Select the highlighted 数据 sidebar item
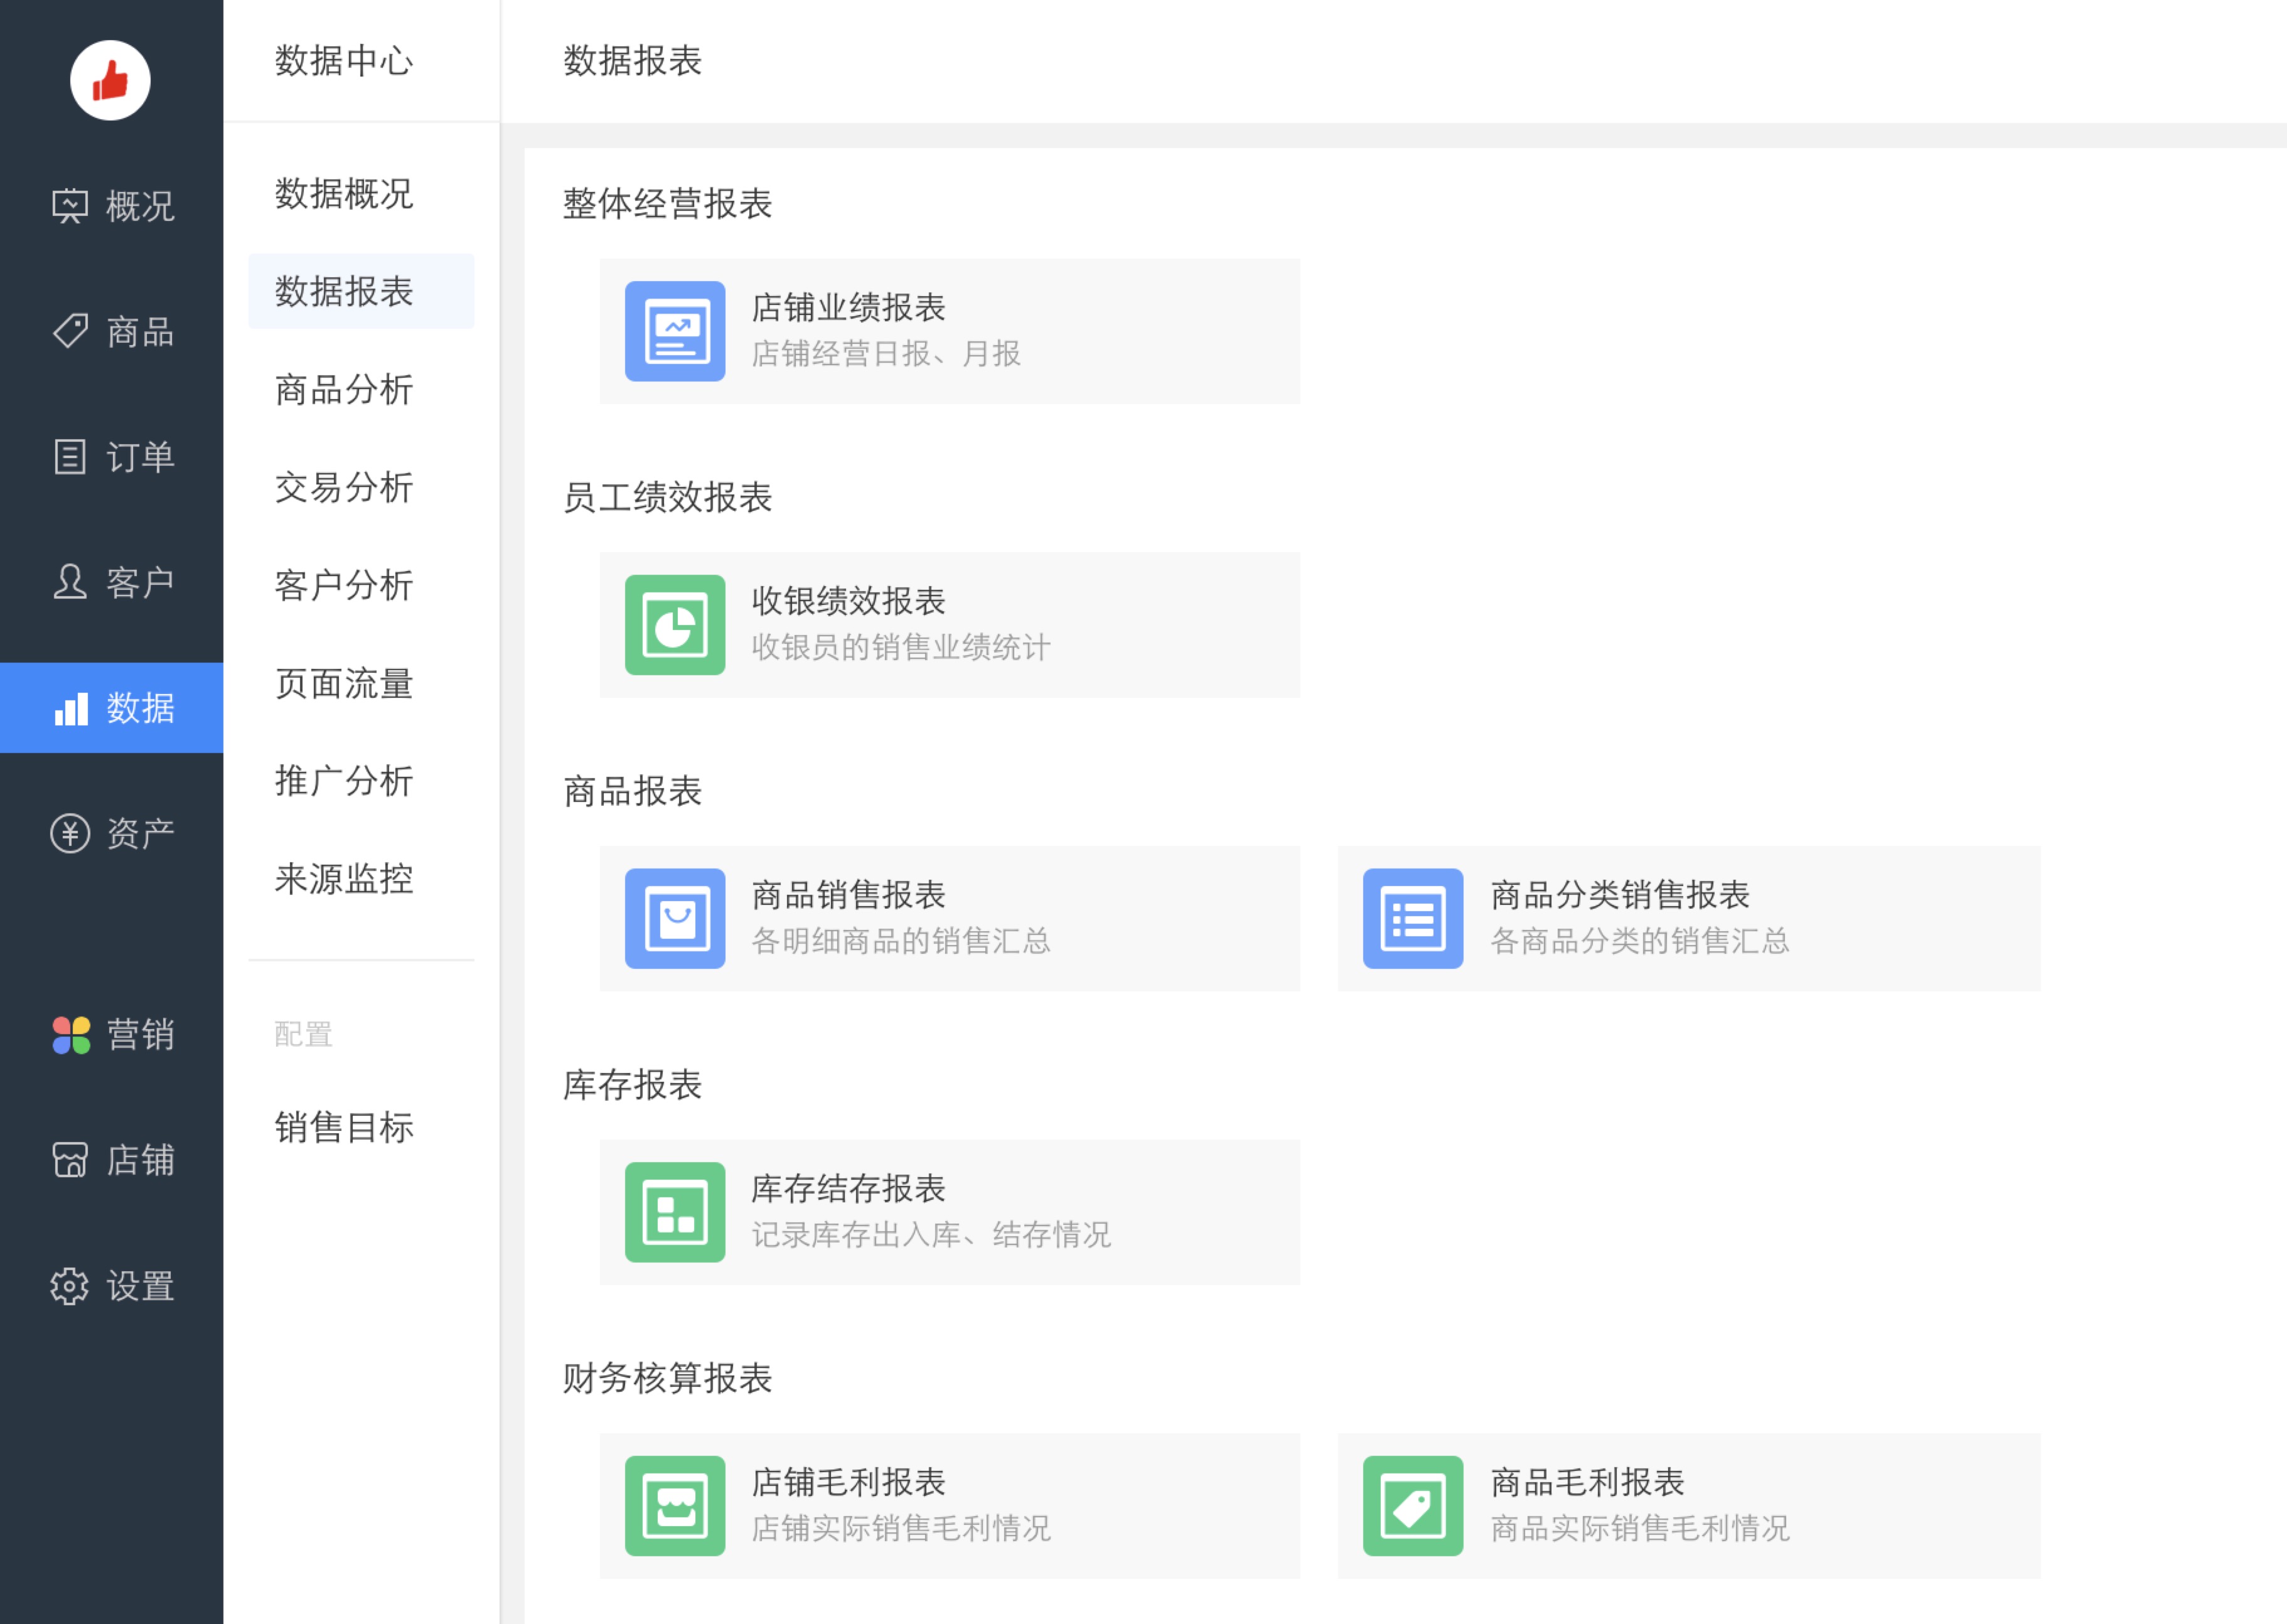Image resolution: width=2287 pixels, height=1624 pixels. point(112,708)
